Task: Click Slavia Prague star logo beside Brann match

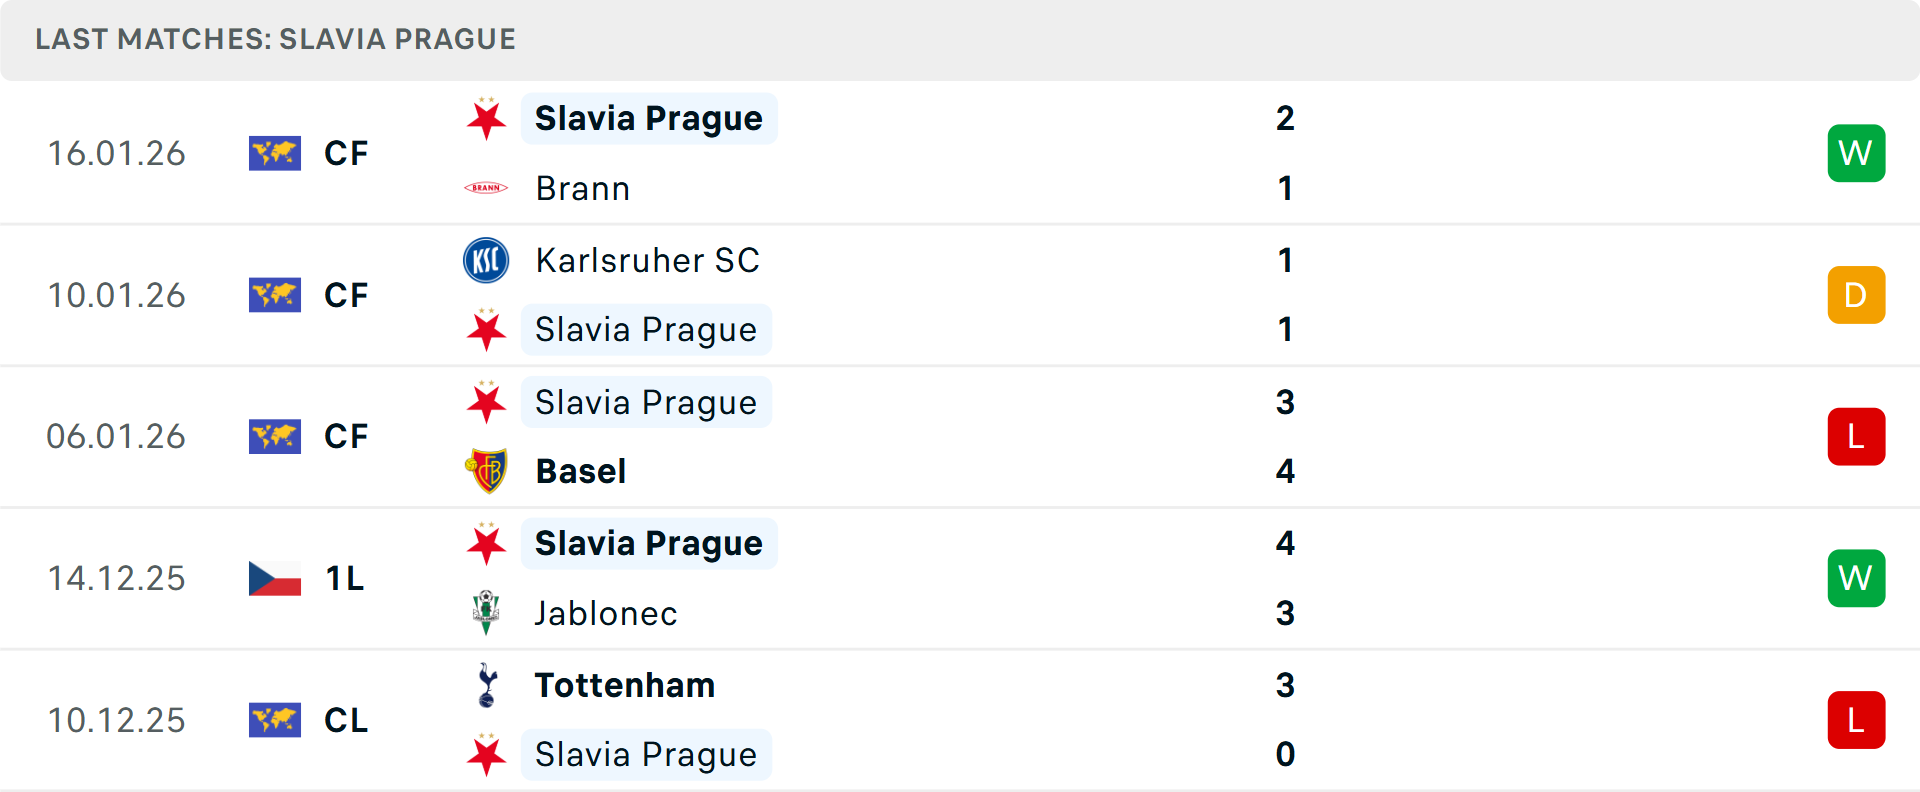Action: coord(486,119)
